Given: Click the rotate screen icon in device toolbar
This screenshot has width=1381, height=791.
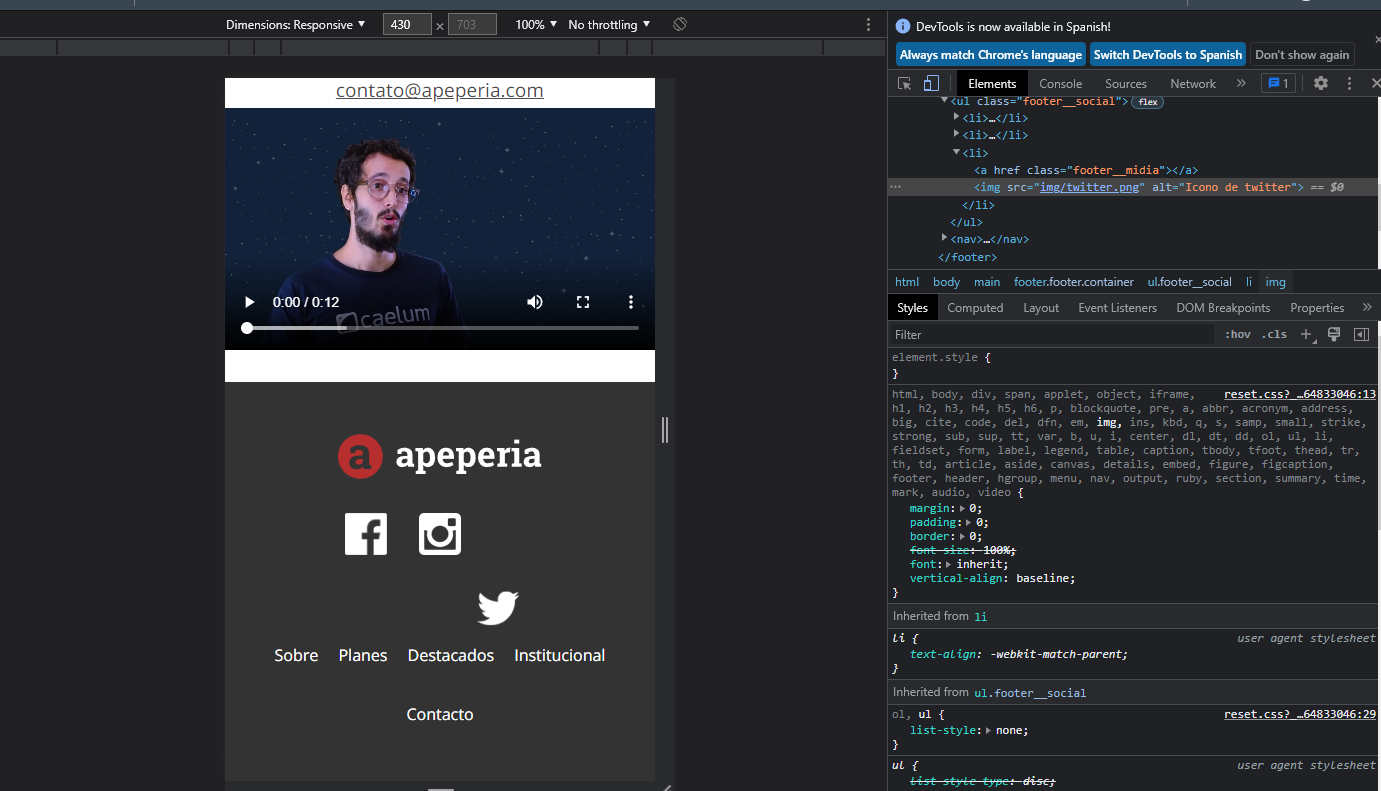Looking at the screenshot, I should pos(680,24).
